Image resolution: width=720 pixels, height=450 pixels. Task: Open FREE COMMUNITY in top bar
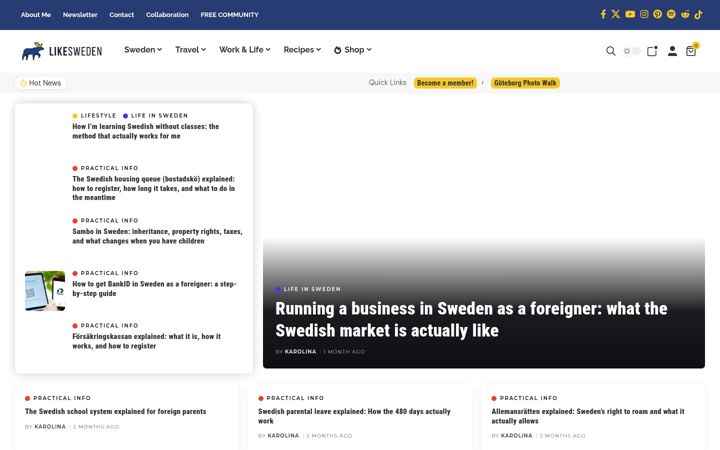pos(229,15)
